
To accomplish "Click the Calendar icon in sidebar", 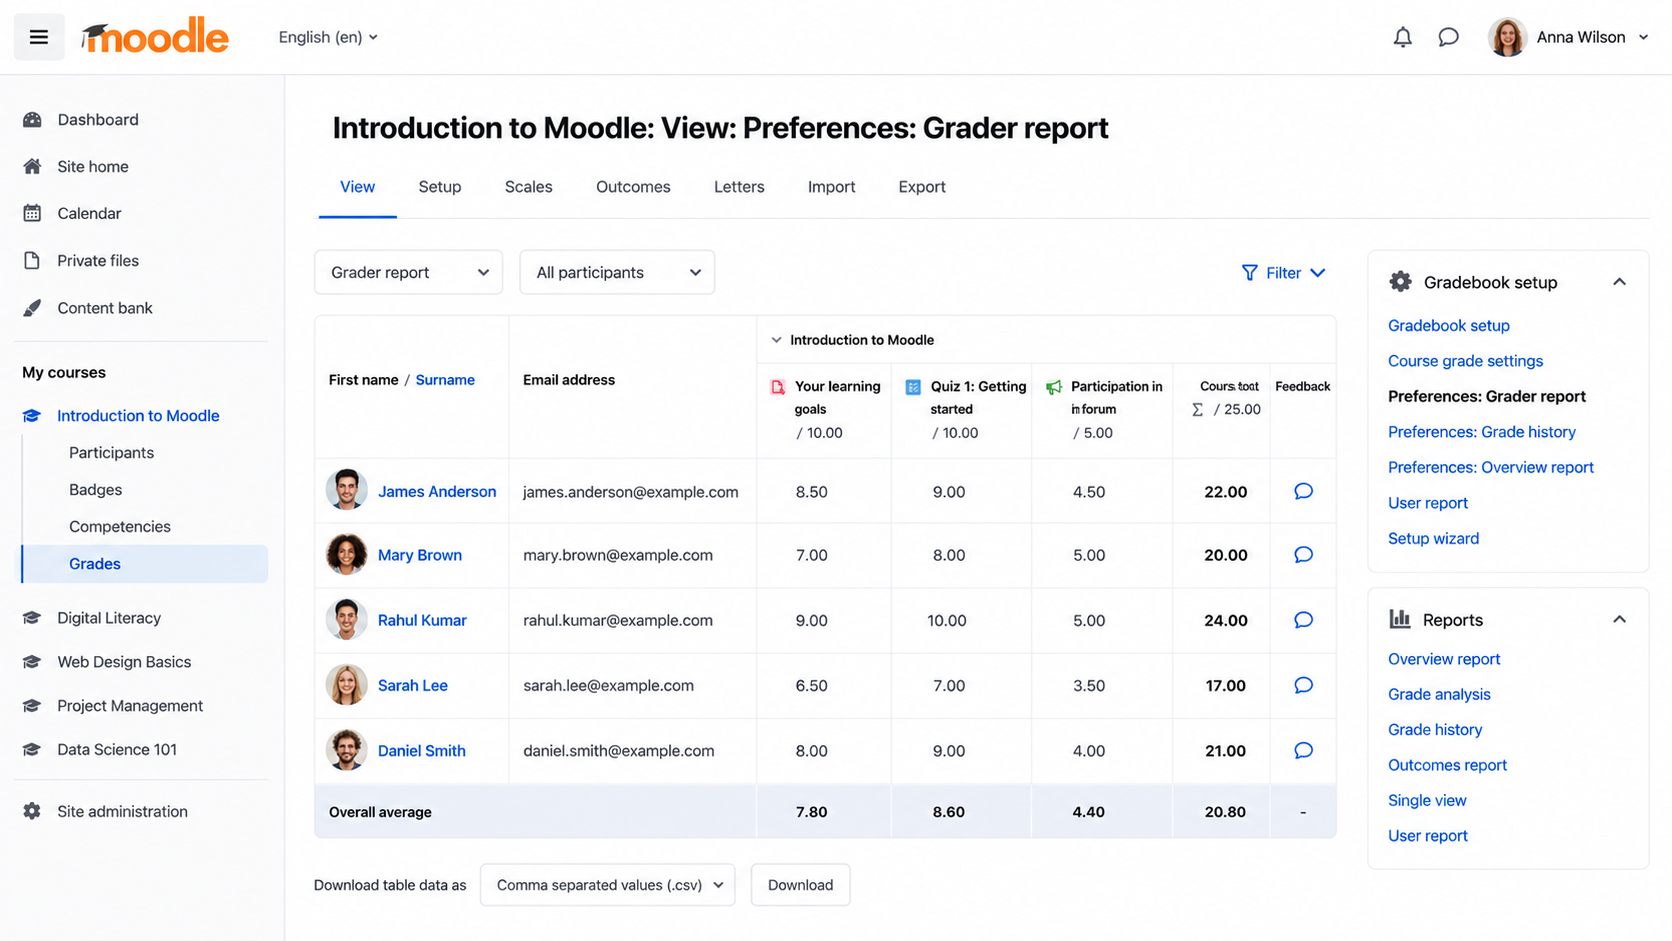I will pos(32,213).
